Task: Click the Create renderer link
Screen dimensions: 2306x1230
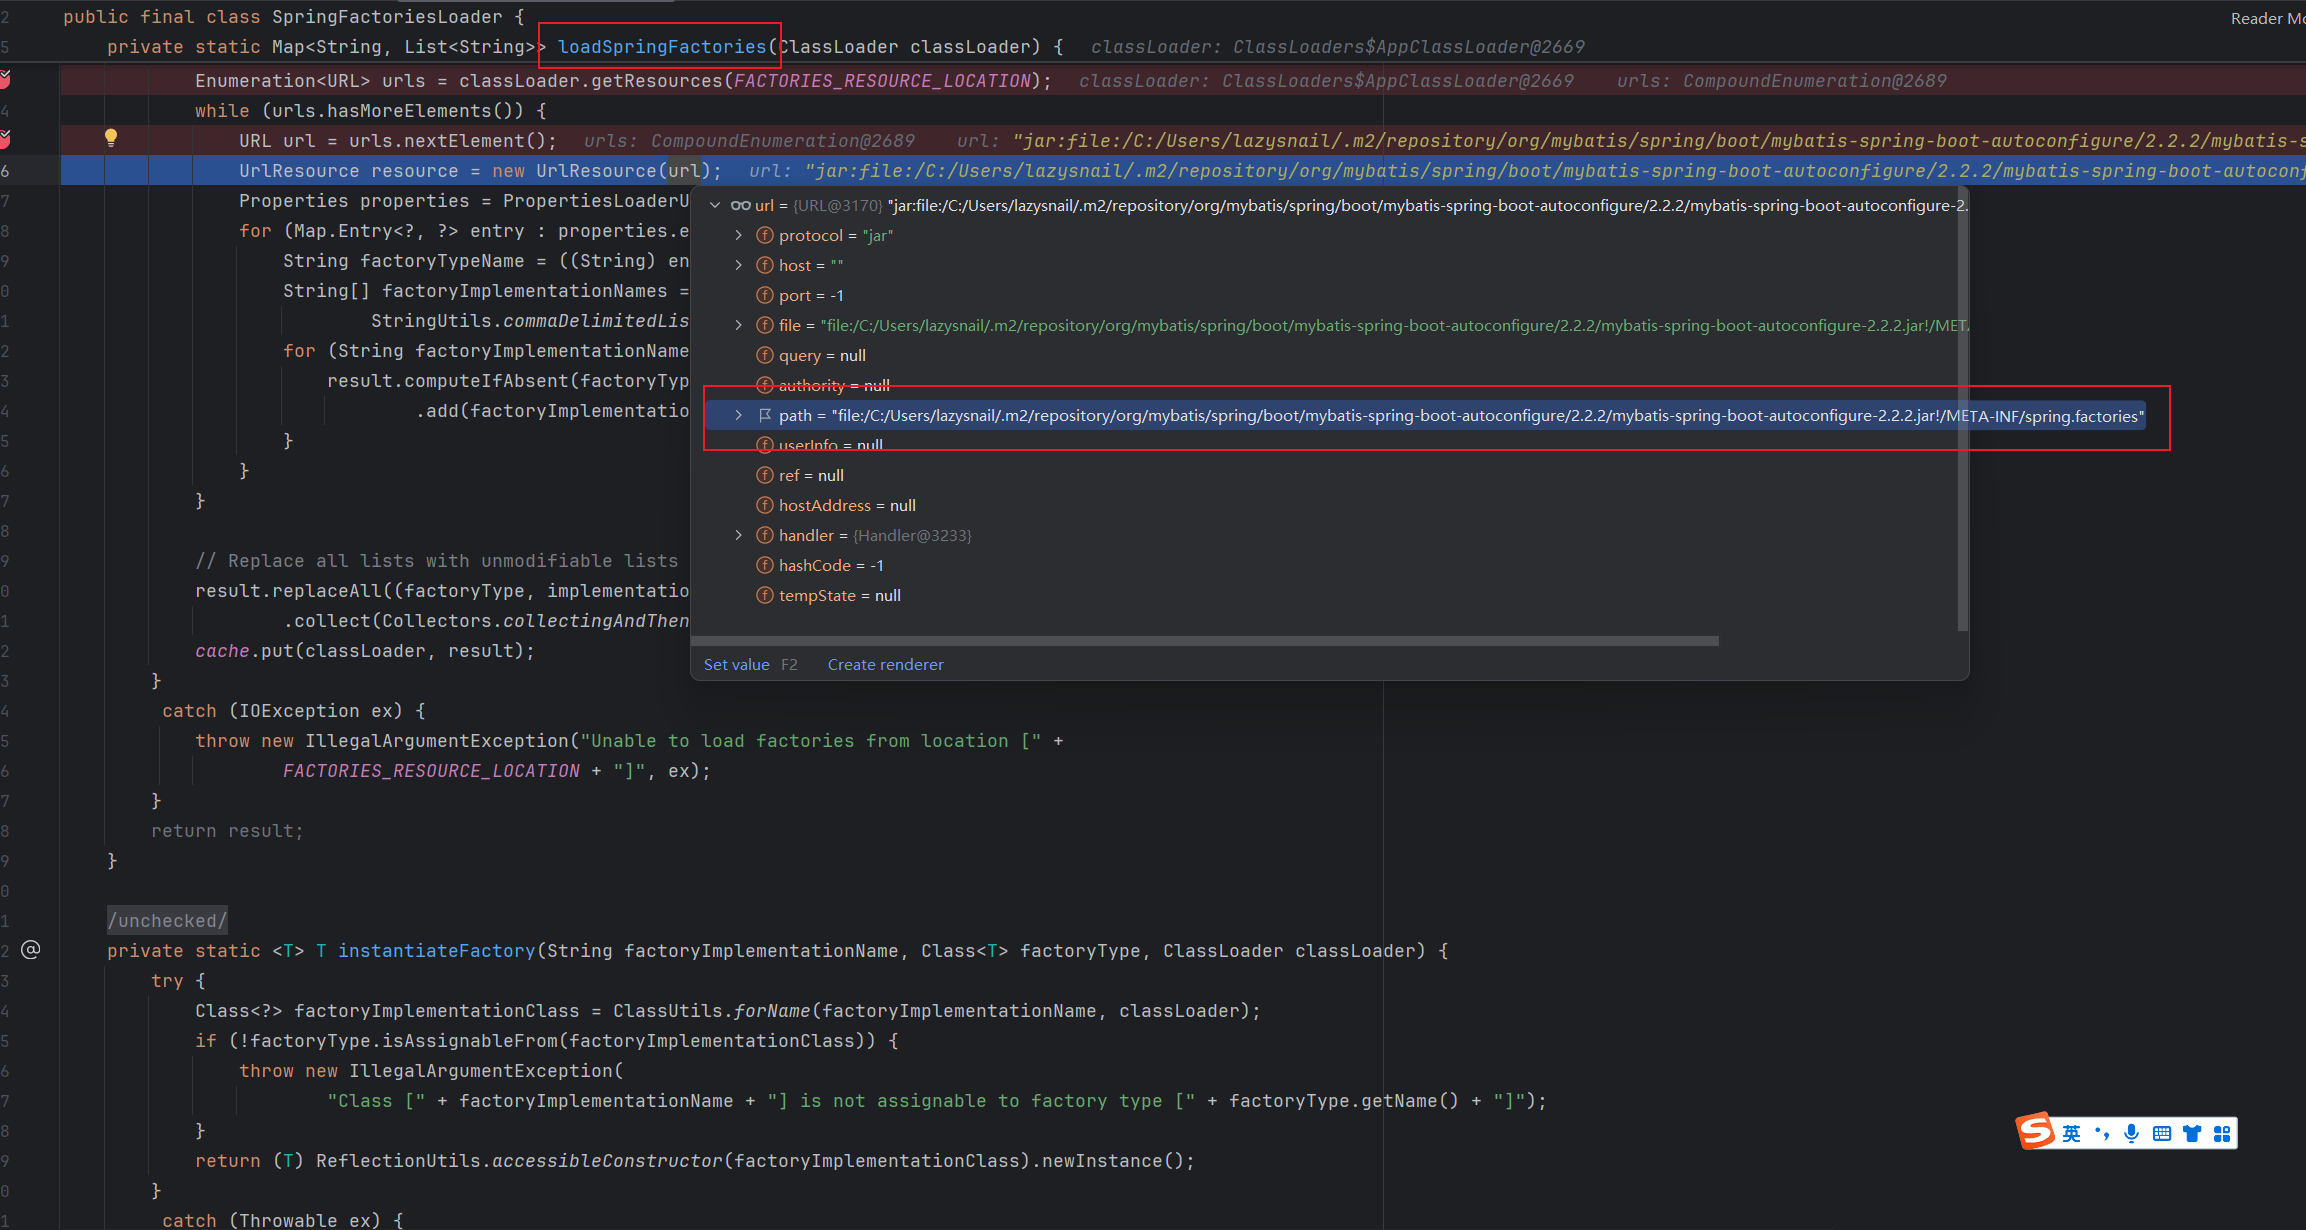Action: 886,665
